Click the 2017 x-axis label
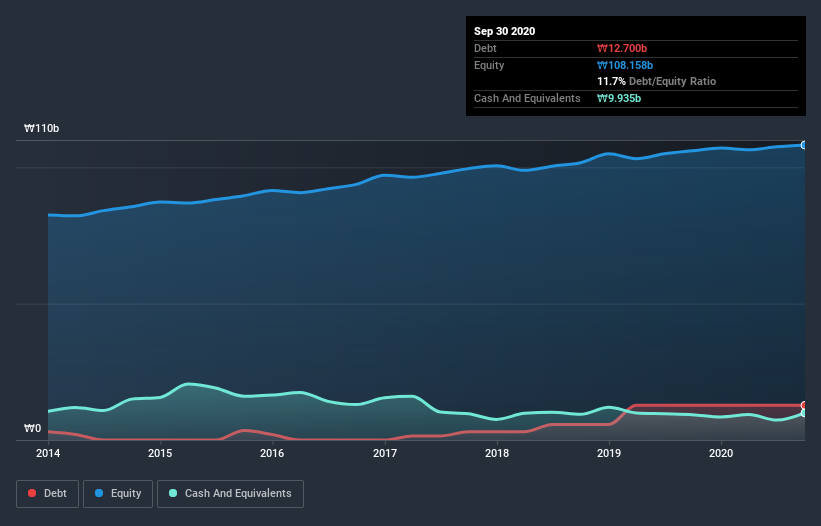The image size is (821, 526). pos(385,453)
